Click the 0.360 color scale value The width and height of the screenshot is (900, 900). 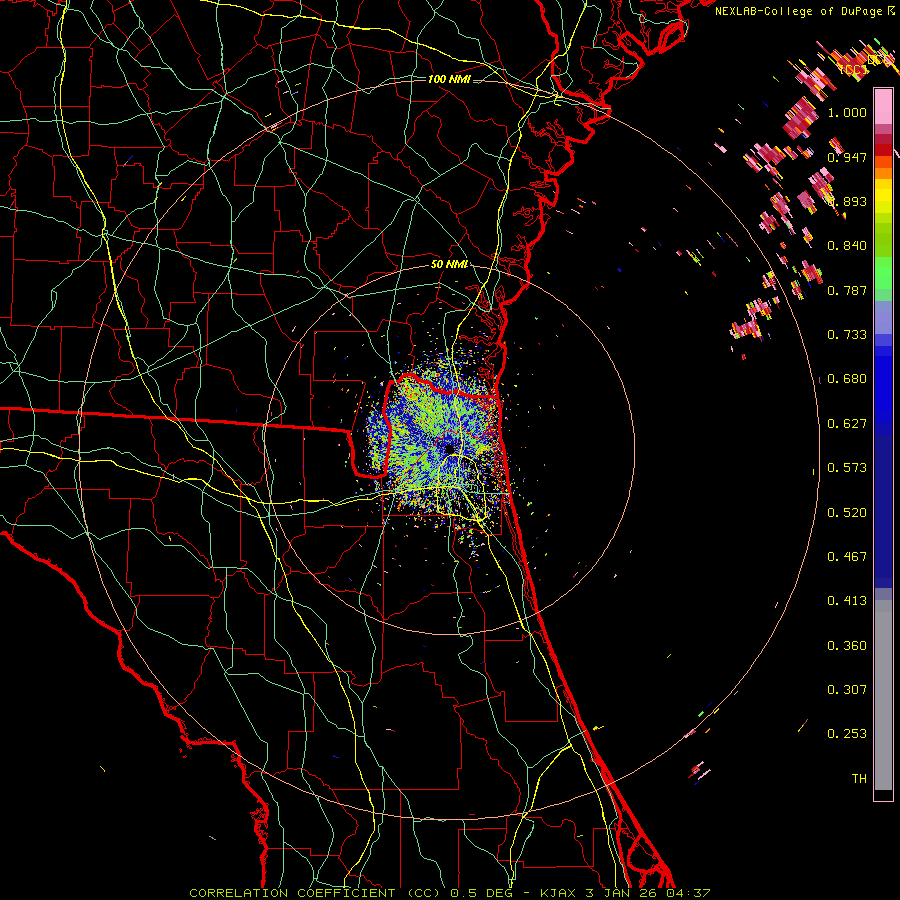pos(847,645)
